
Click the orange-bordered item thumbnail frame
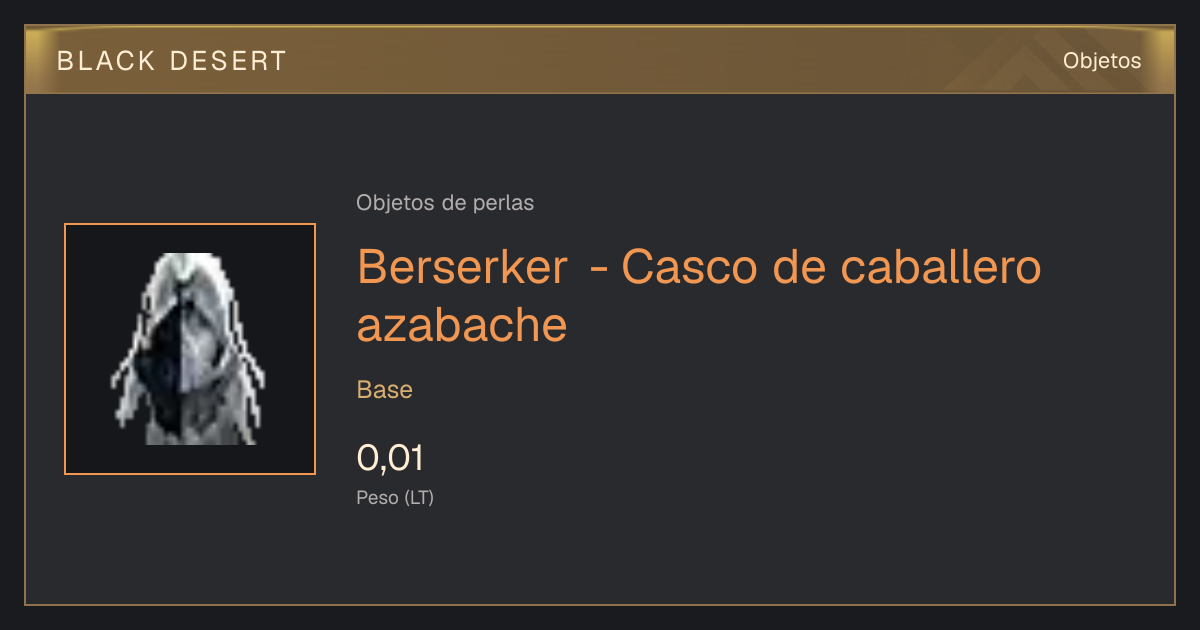click(190, 349)
